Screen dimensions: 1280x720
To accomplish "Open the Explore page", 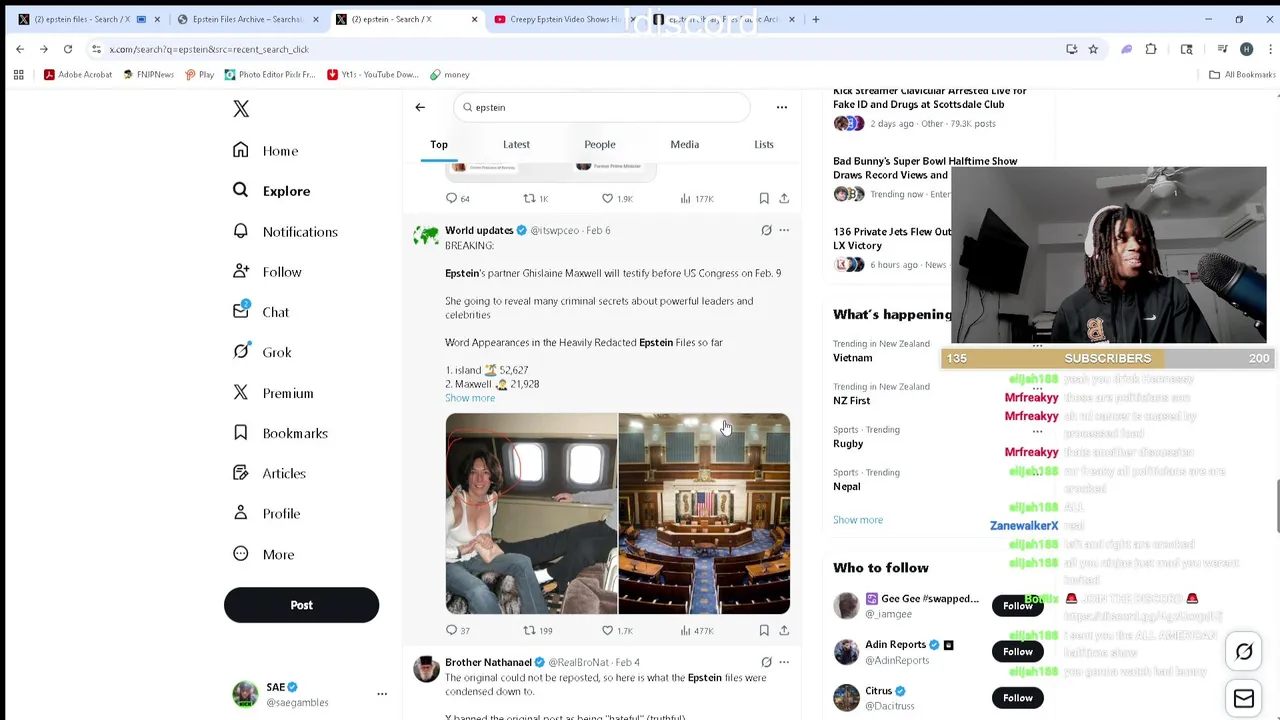I will tap(272, 191).
